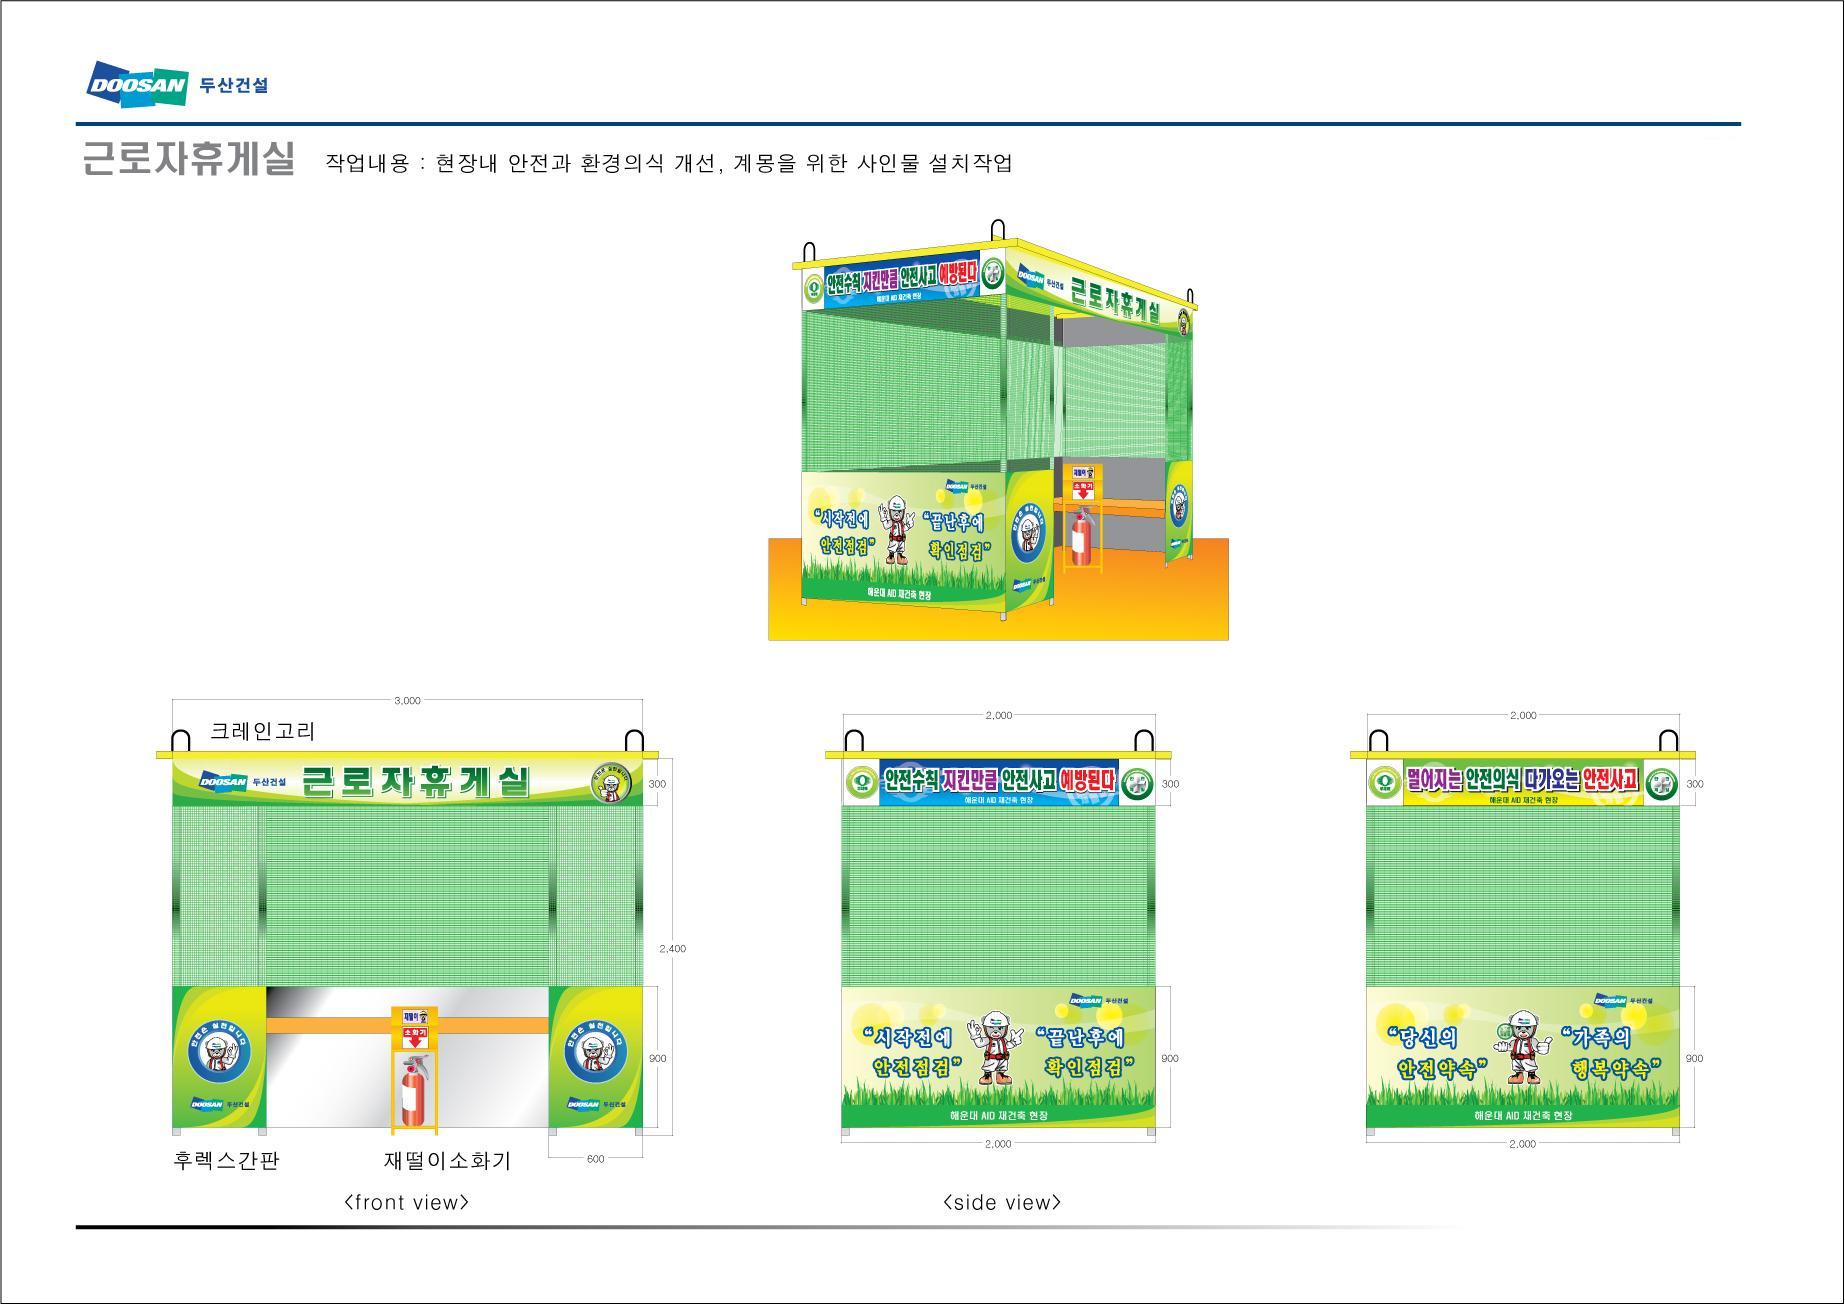
Task: Select the left crane hook on the front view
Action: (181, 741)
